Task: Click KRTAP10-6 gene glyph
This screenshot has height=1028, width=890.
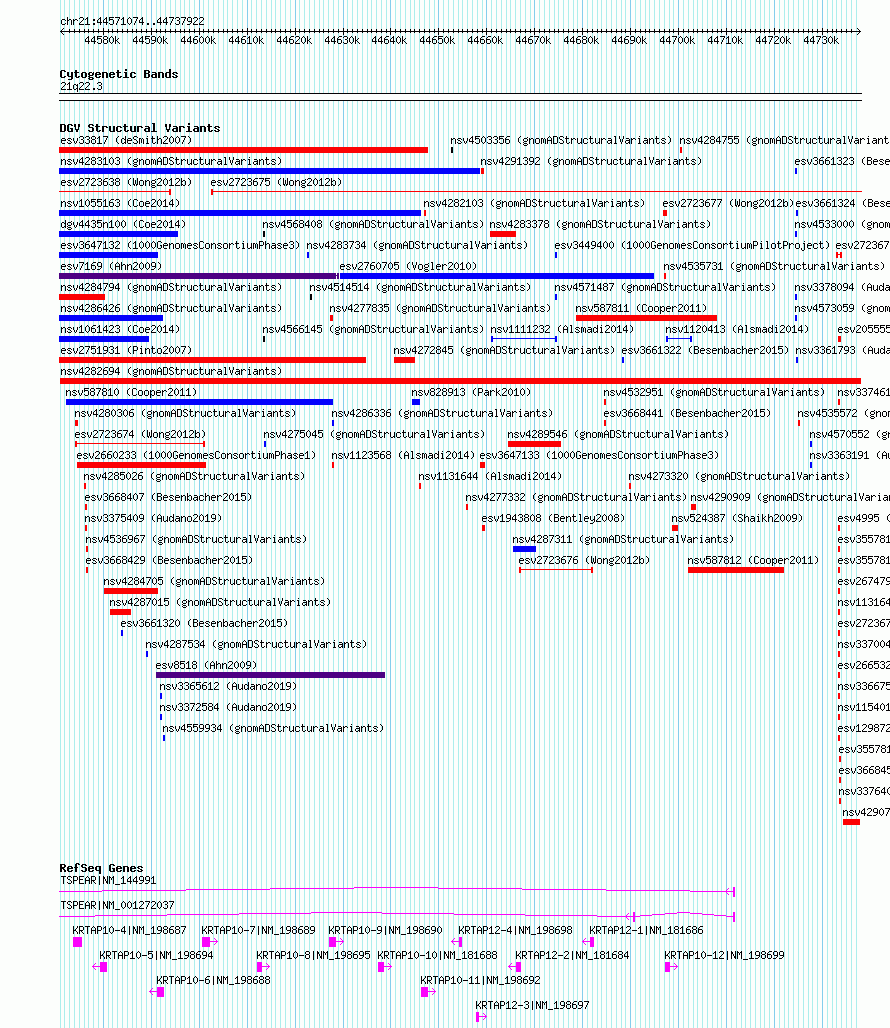Action: click(x=157, y=992)
